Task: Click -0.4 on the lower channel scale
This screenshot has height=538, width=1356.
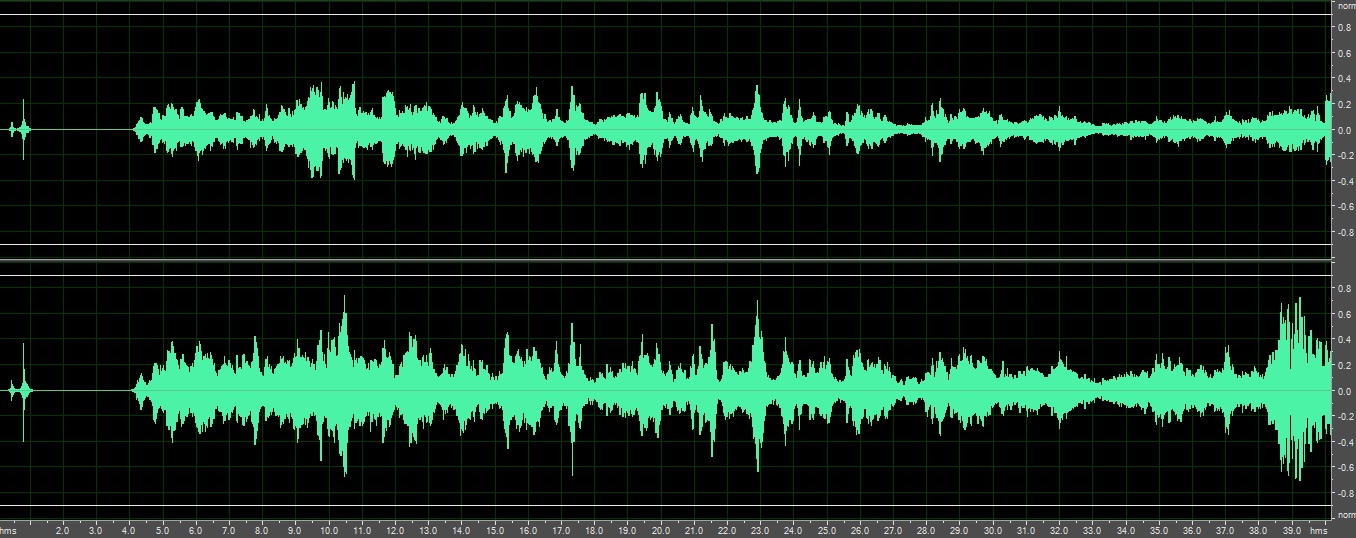Action: point(1345,442)
